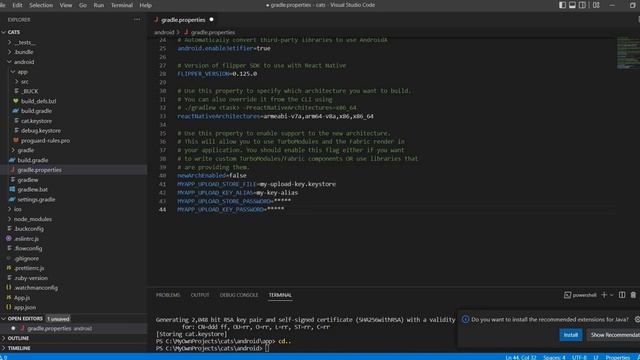Open the .eslintrc.js file
Viewport: 640px width, 360px height.
point(27,239)
